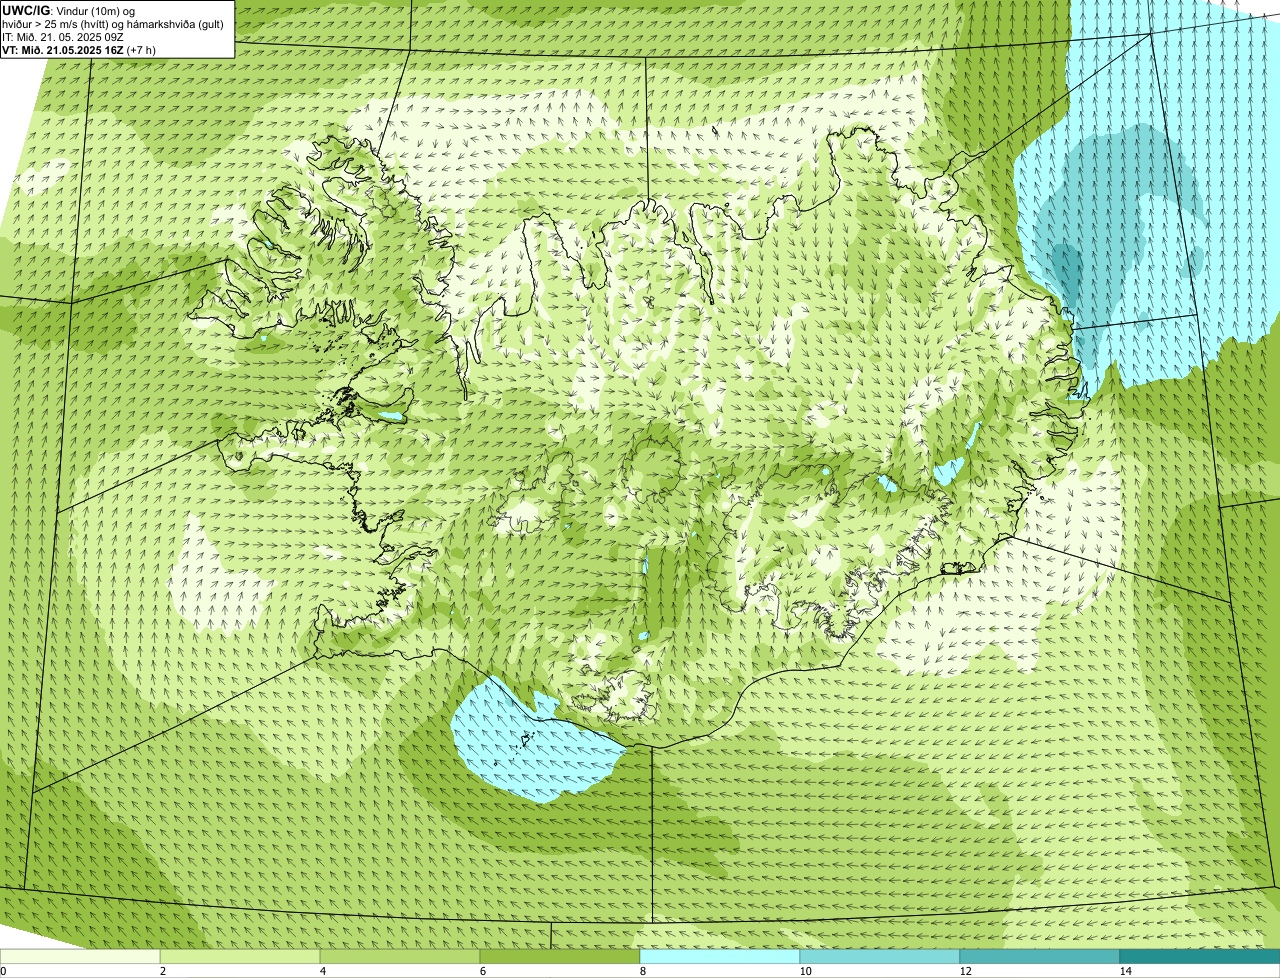This screenshot has width=1280, height=978.
Task: Click the title line 'UWC/IG: Vindur (10m) og'
Action: (69, 11)
